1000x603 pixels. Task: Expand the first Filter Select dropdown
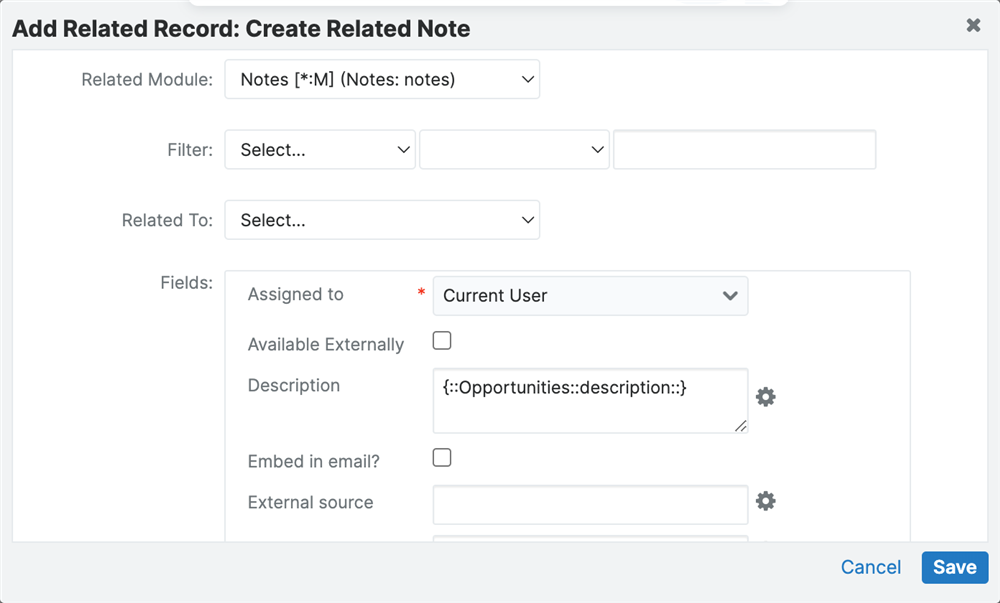(x=320, y=150)
